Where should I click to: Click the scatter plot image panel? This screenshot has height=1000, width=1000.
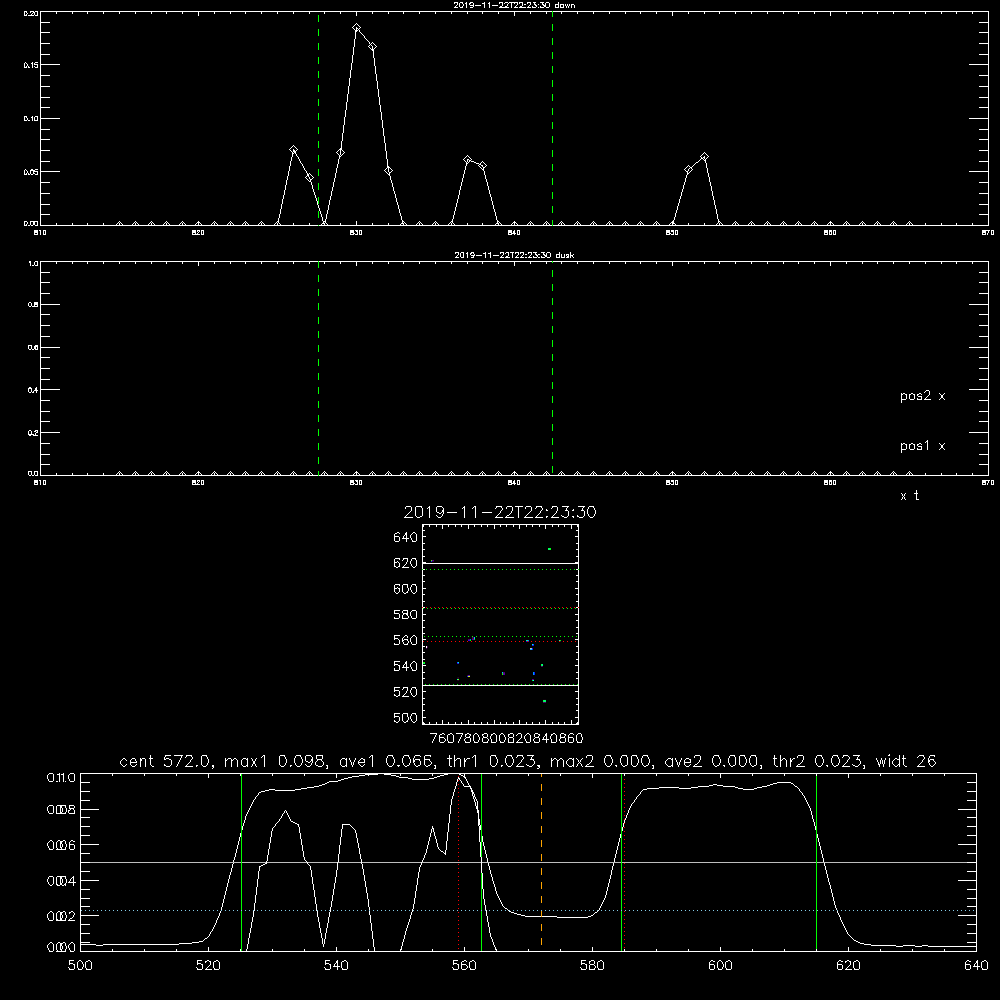click(x=500, y=624)
